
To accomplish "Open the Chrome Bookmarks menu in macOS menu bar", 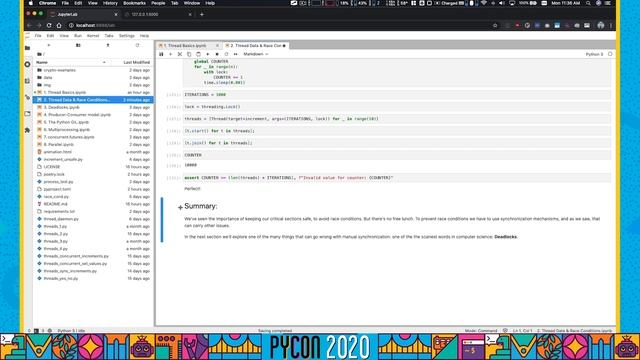I will click(x=134, y=3).
